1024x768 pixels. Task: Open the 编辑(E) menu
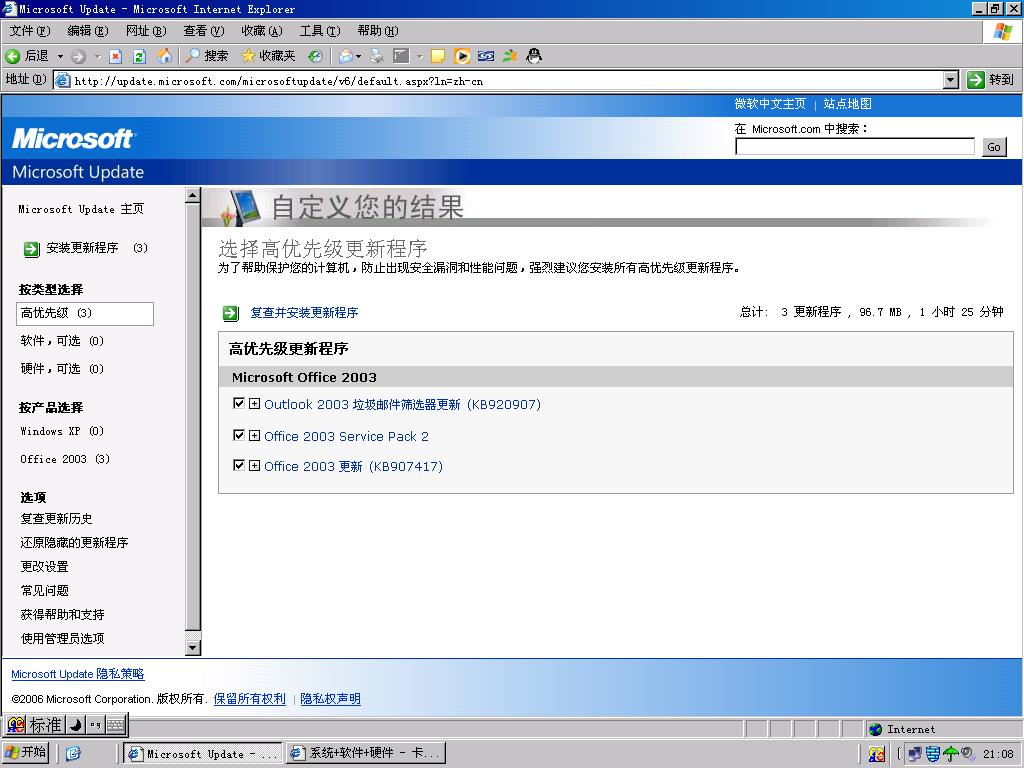pyautogui.click(x=88, y=31)
